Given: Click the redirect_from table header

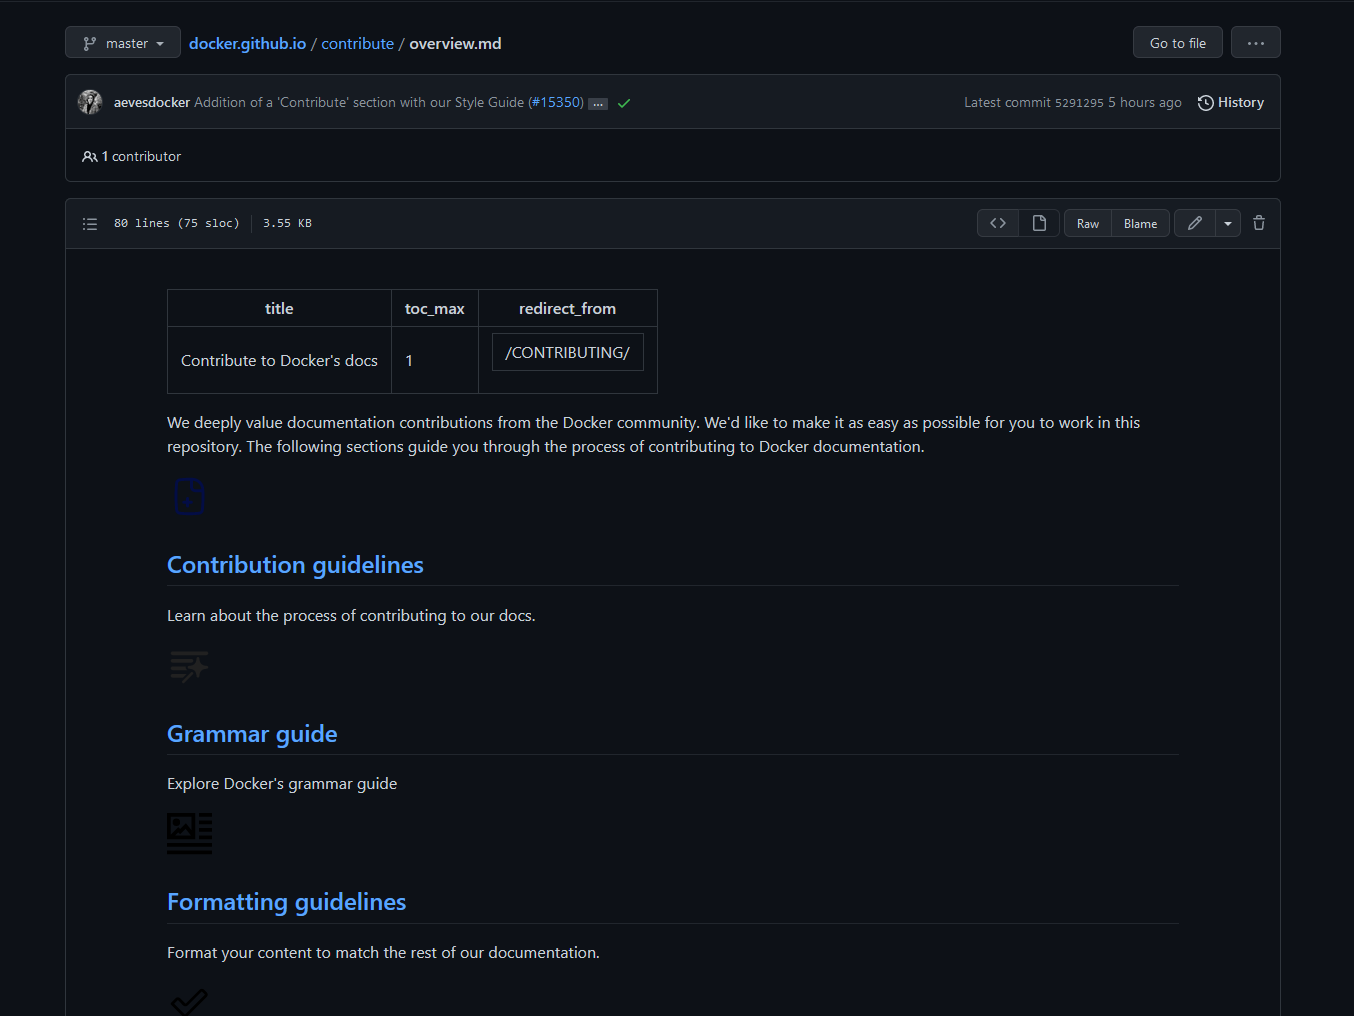Looking at the screenshot, I should 567,308.
